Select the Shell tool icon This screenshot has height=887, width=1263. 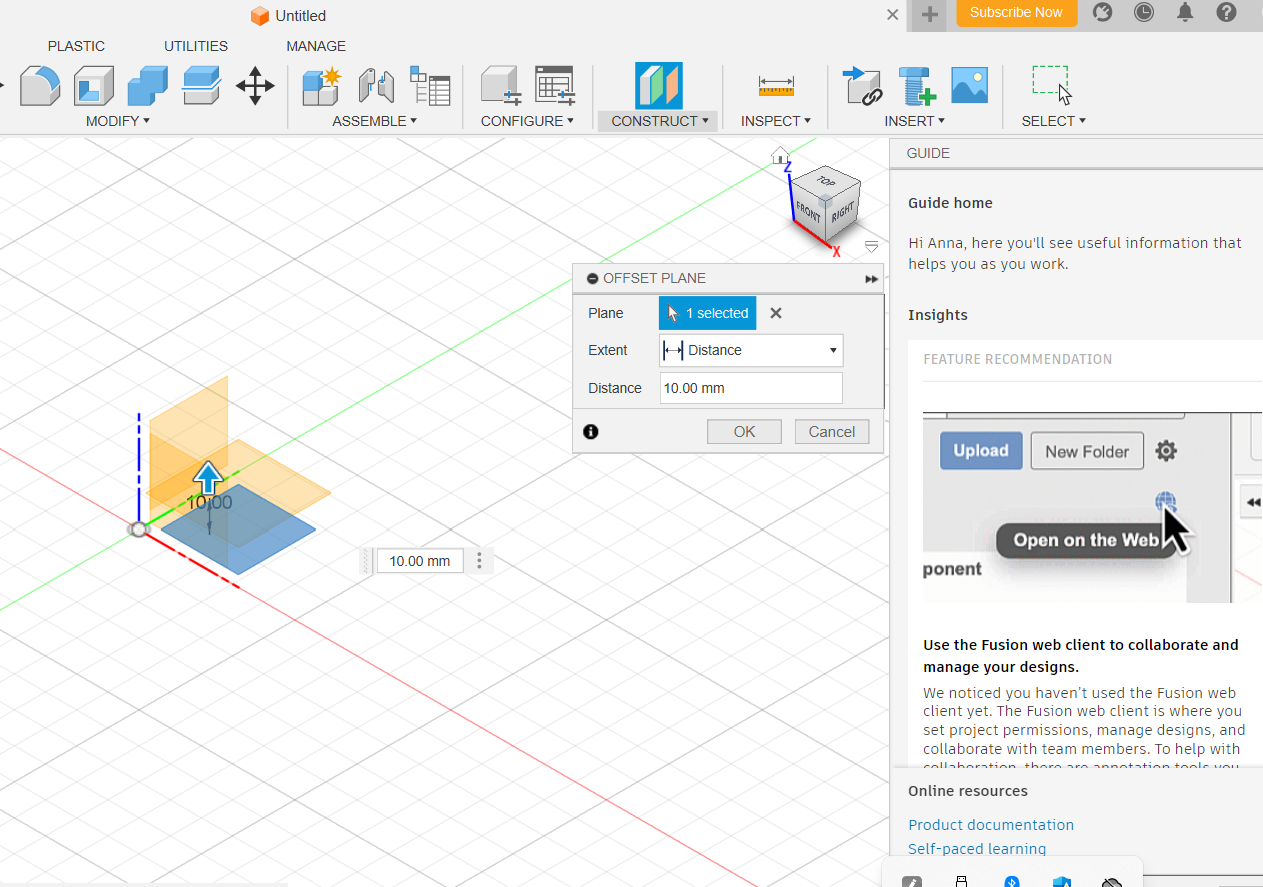pos(93,86)
